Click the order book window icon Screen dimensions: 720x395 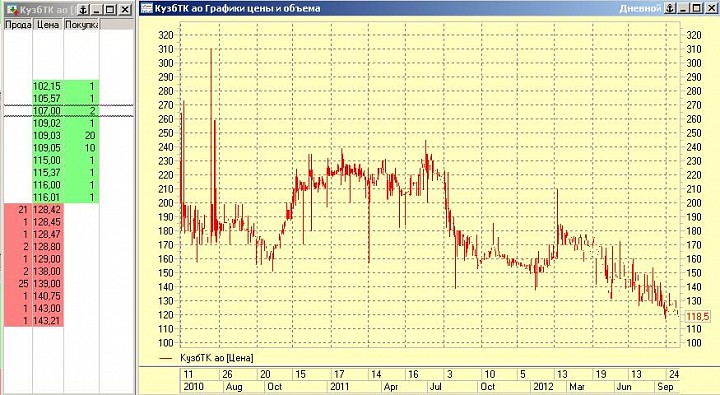pyautogui.click(x=12, y=10)
